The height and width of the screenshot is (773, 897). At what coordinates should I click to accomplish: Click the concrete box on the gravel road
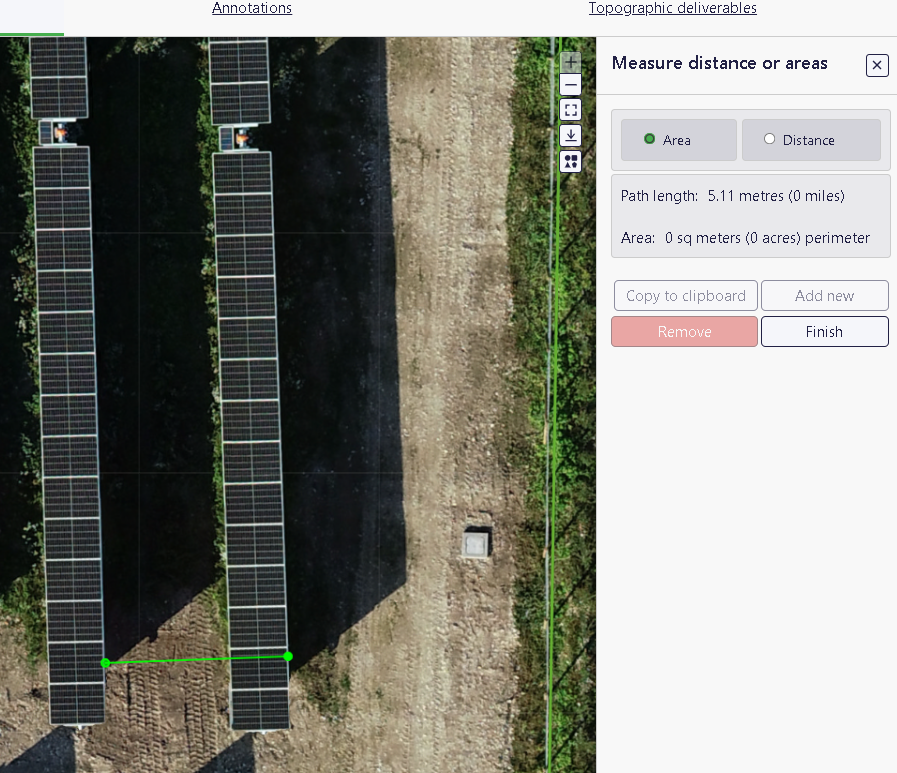(475, 543)
